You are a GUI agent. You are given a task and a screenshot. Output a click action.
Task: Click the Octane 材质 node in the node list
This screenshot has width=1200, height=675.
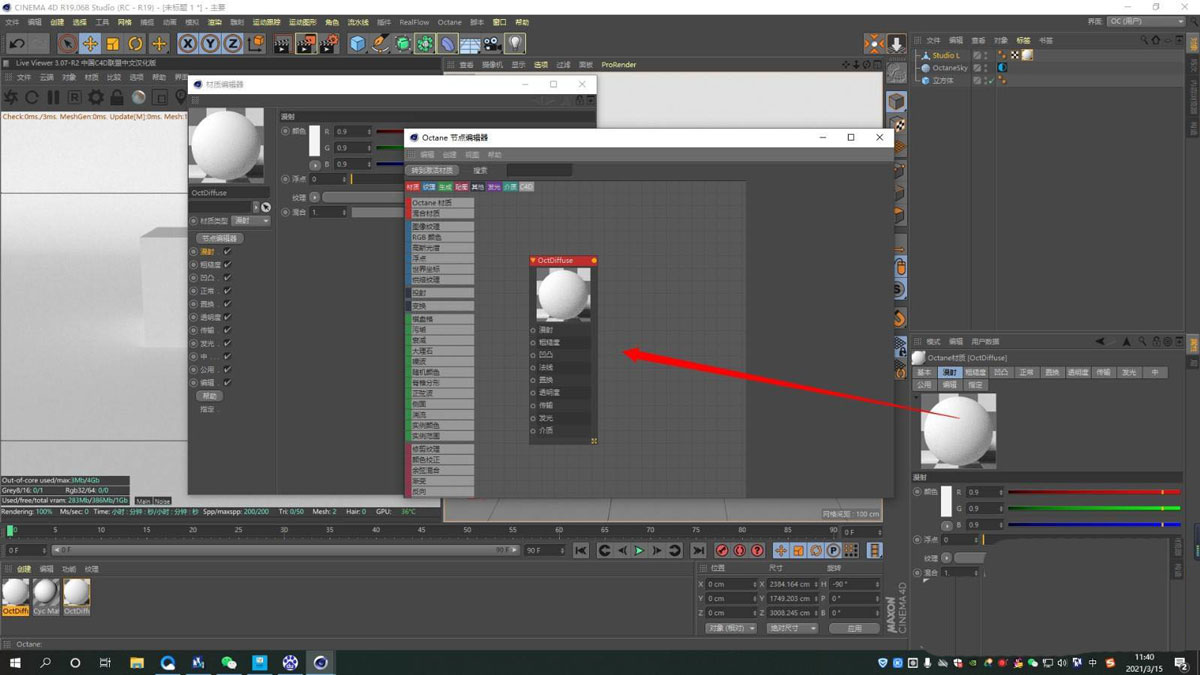pos(441,203)
